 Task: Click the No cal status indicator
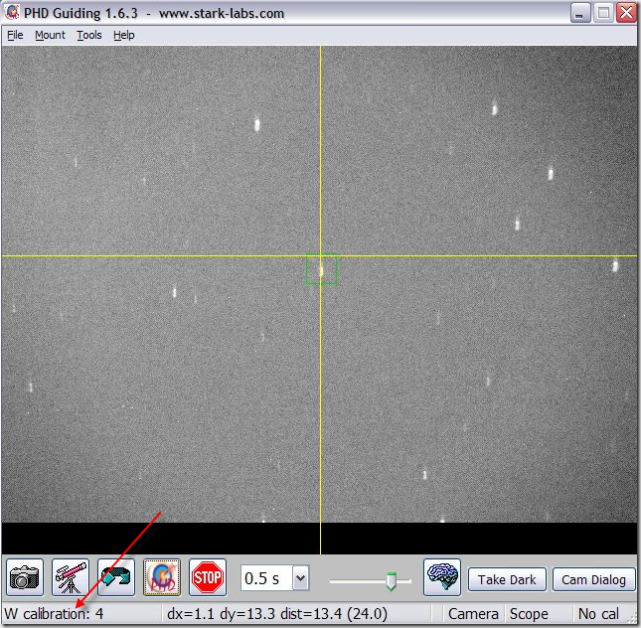pyautogui.click(x=598, y=613)
